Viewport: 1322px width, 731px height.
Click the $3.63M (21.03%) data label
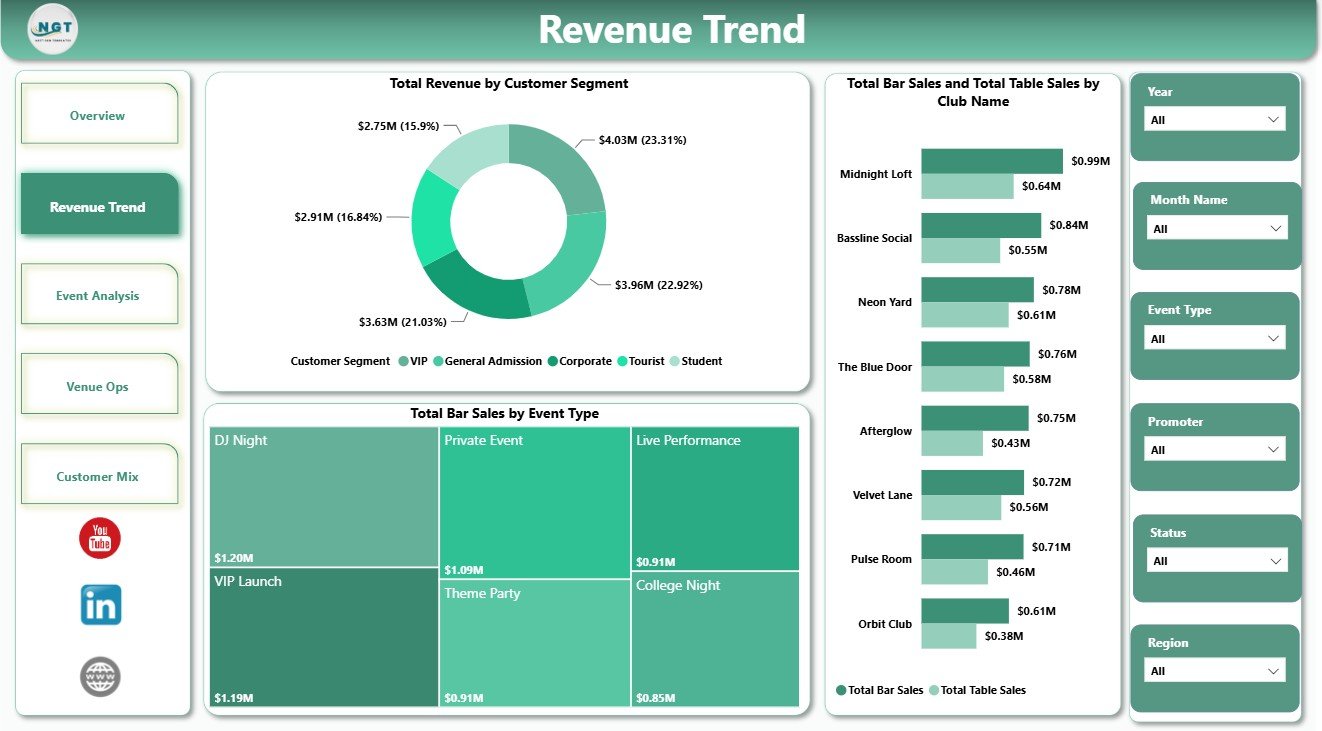click(x=404, y=322)
